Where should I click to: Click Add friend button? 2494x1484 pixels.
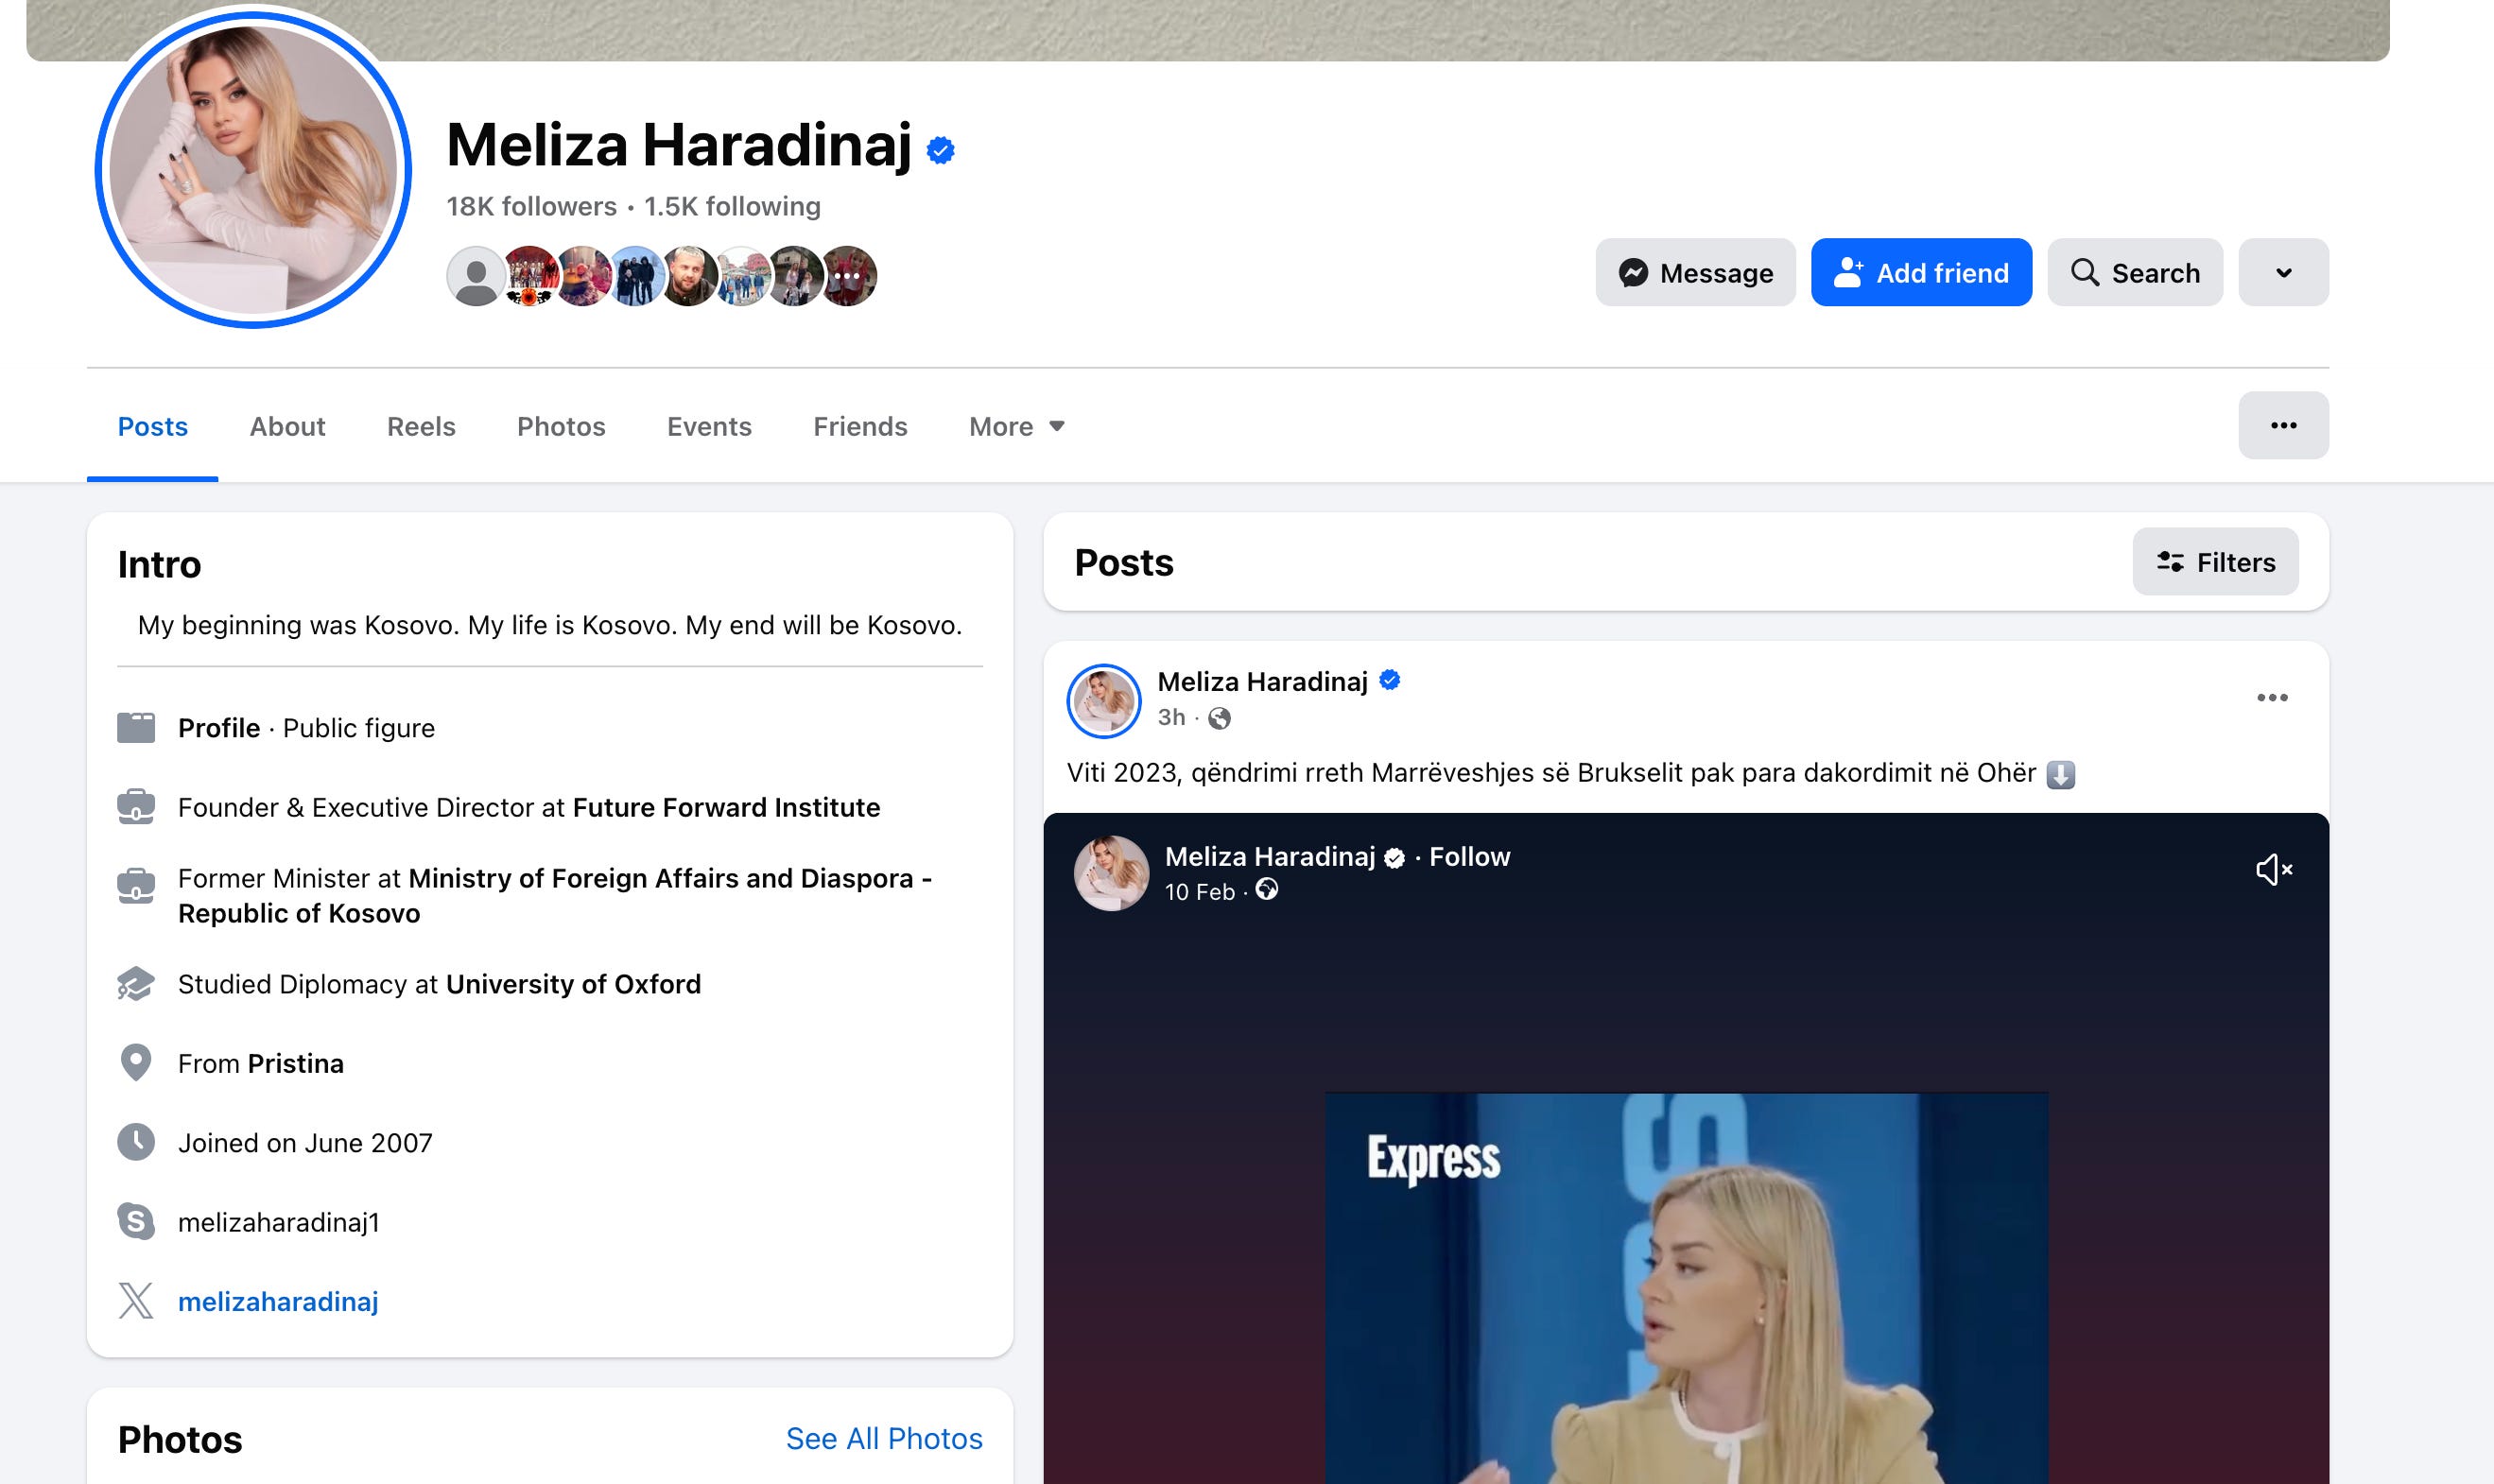tap(1920, 273)
